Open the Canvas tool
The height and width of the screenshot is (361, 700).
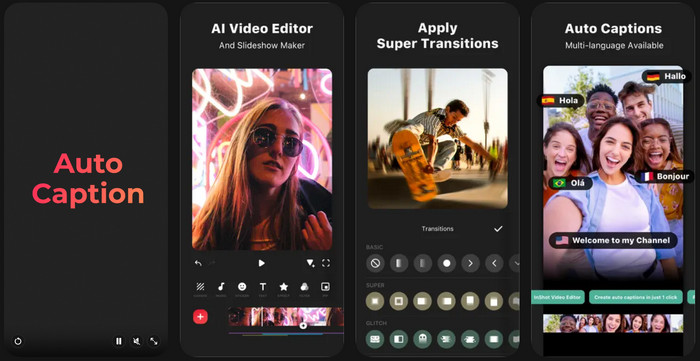[200, 289]
